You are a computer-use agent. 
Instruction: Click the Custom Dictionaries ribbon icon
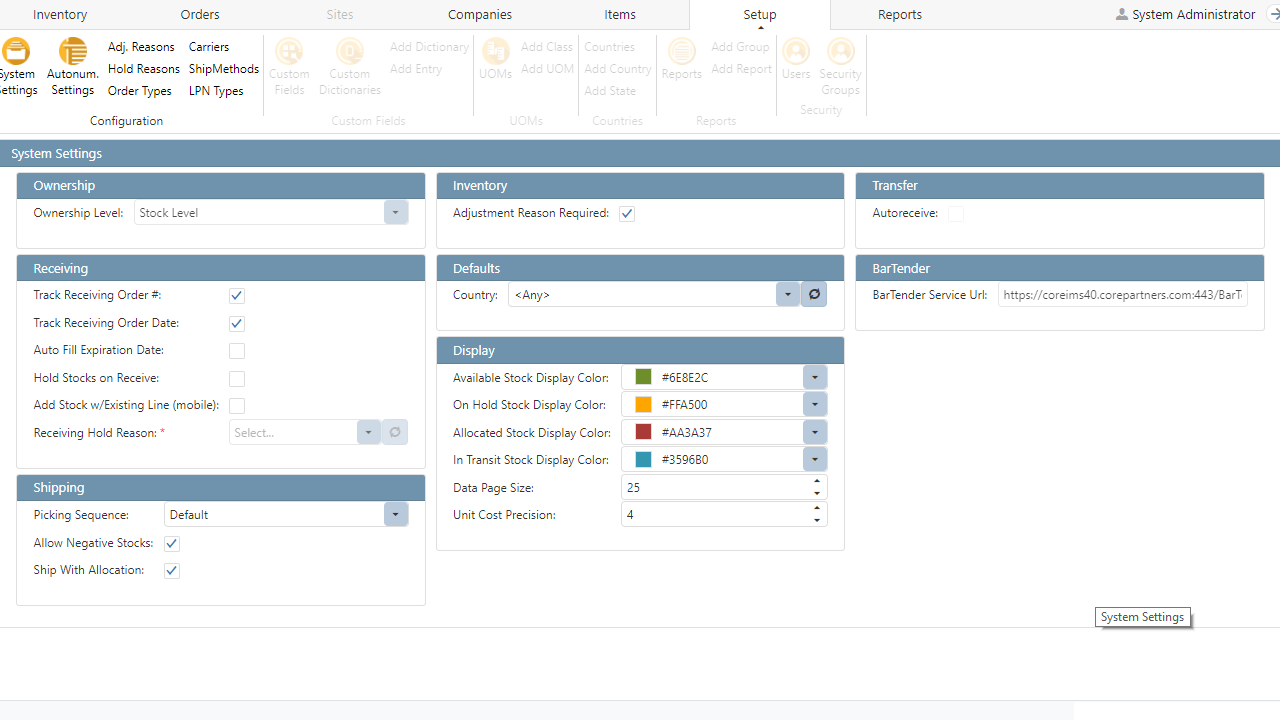(x=350, y=67)
